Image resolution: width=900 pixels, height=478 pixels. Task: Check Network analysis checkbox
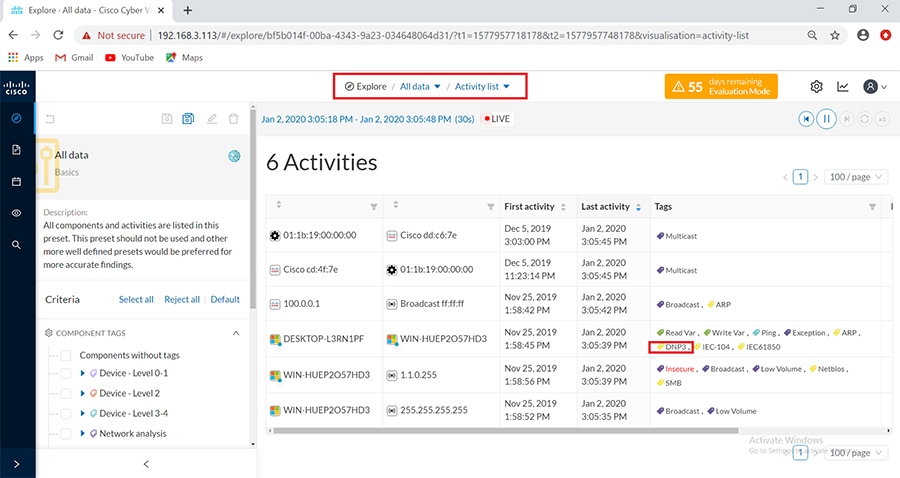(x=66, y=434)
